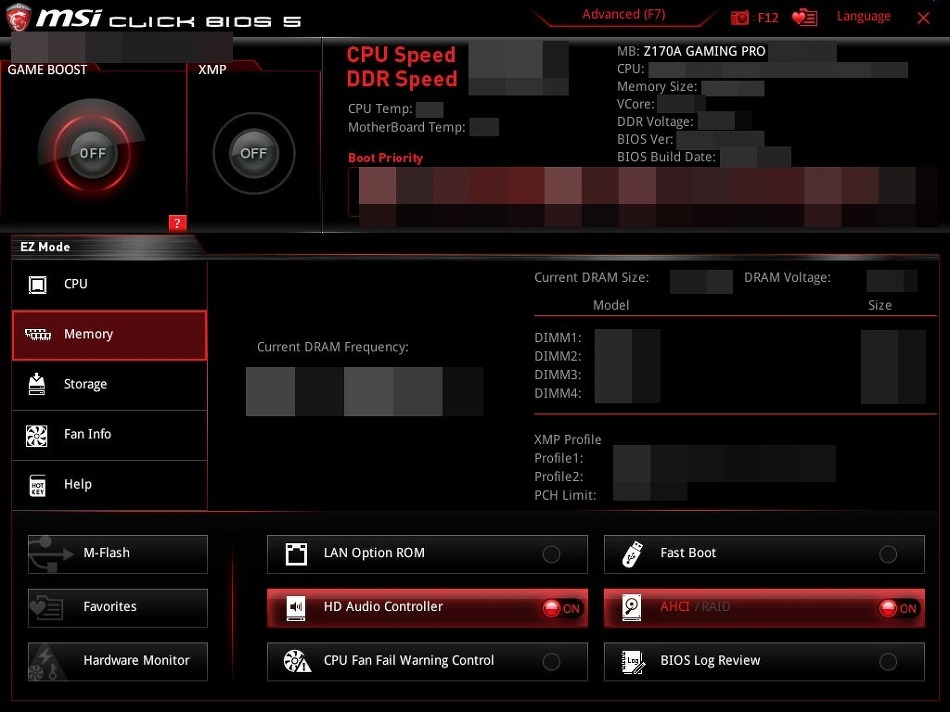Click the Fan Info fan icon
950x712 pixels.
(37, 435)
